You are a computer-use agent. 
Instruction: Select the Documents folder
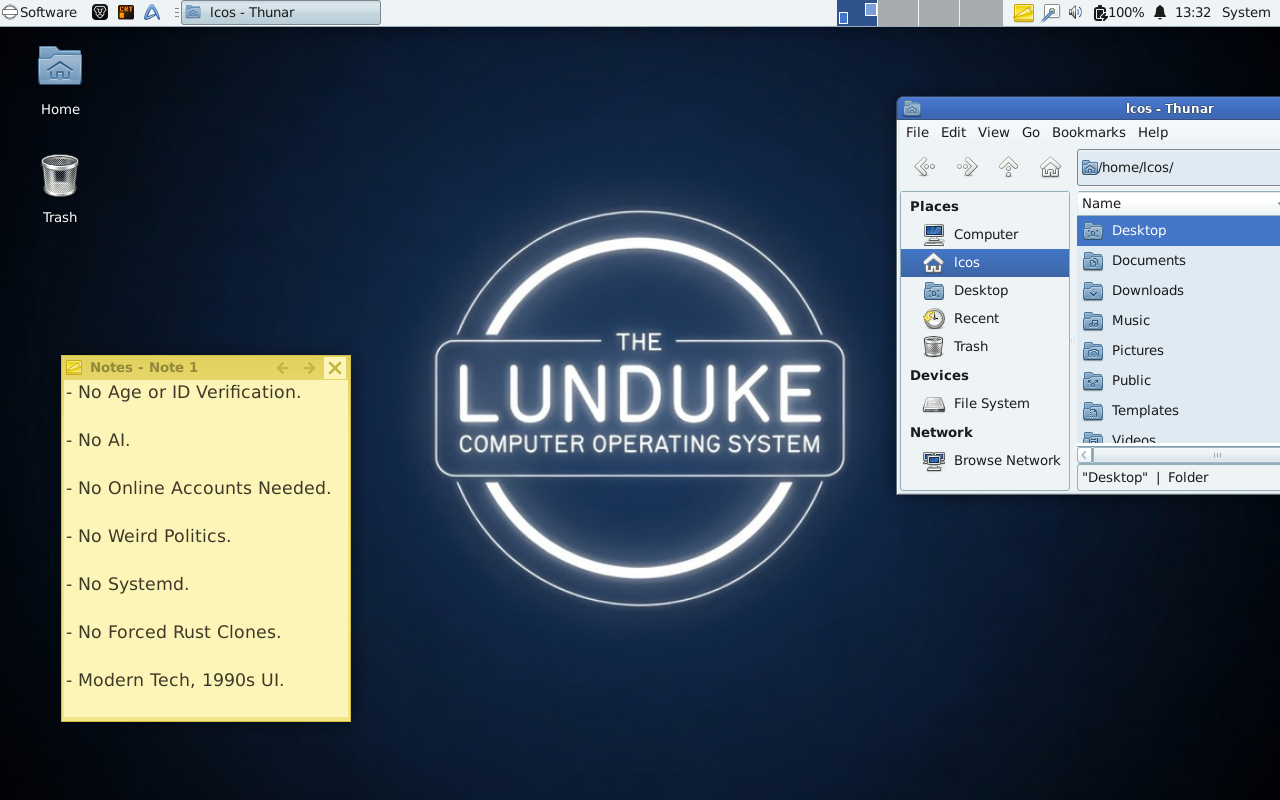click(1179, 260)
